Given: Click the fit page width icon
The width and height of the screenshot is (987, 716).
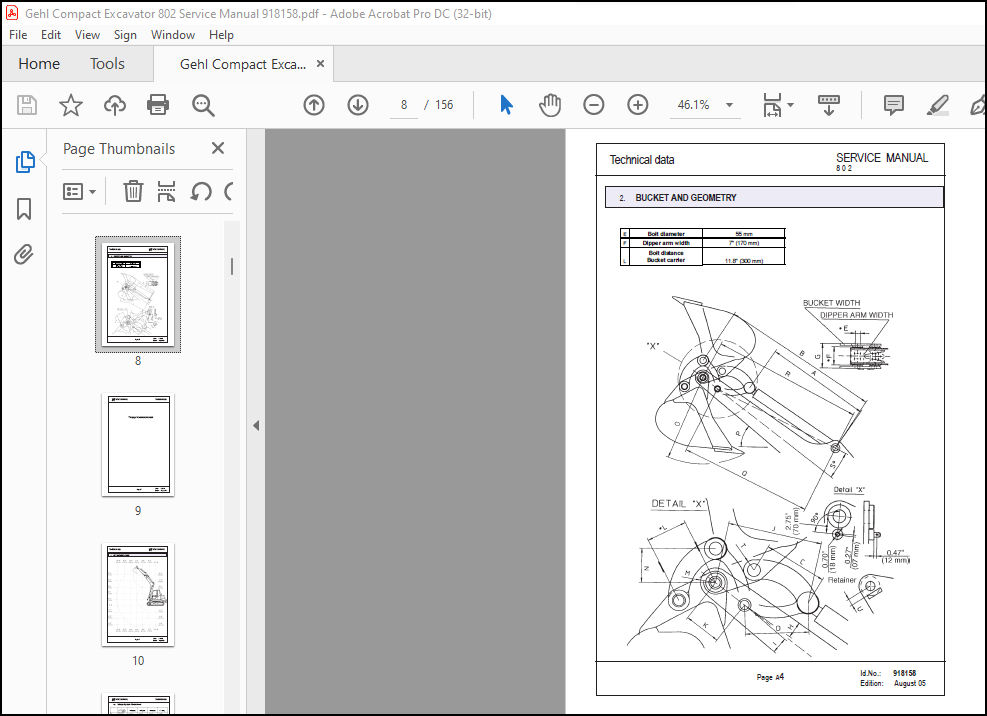Looking at the screenshot, I should 772,105.
